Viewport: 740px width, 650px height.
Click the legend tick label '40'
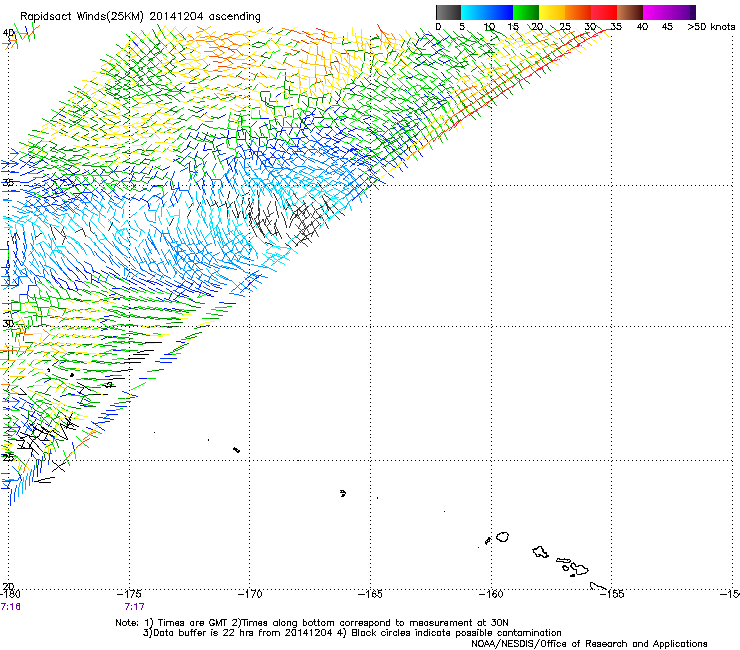(642, 27)
